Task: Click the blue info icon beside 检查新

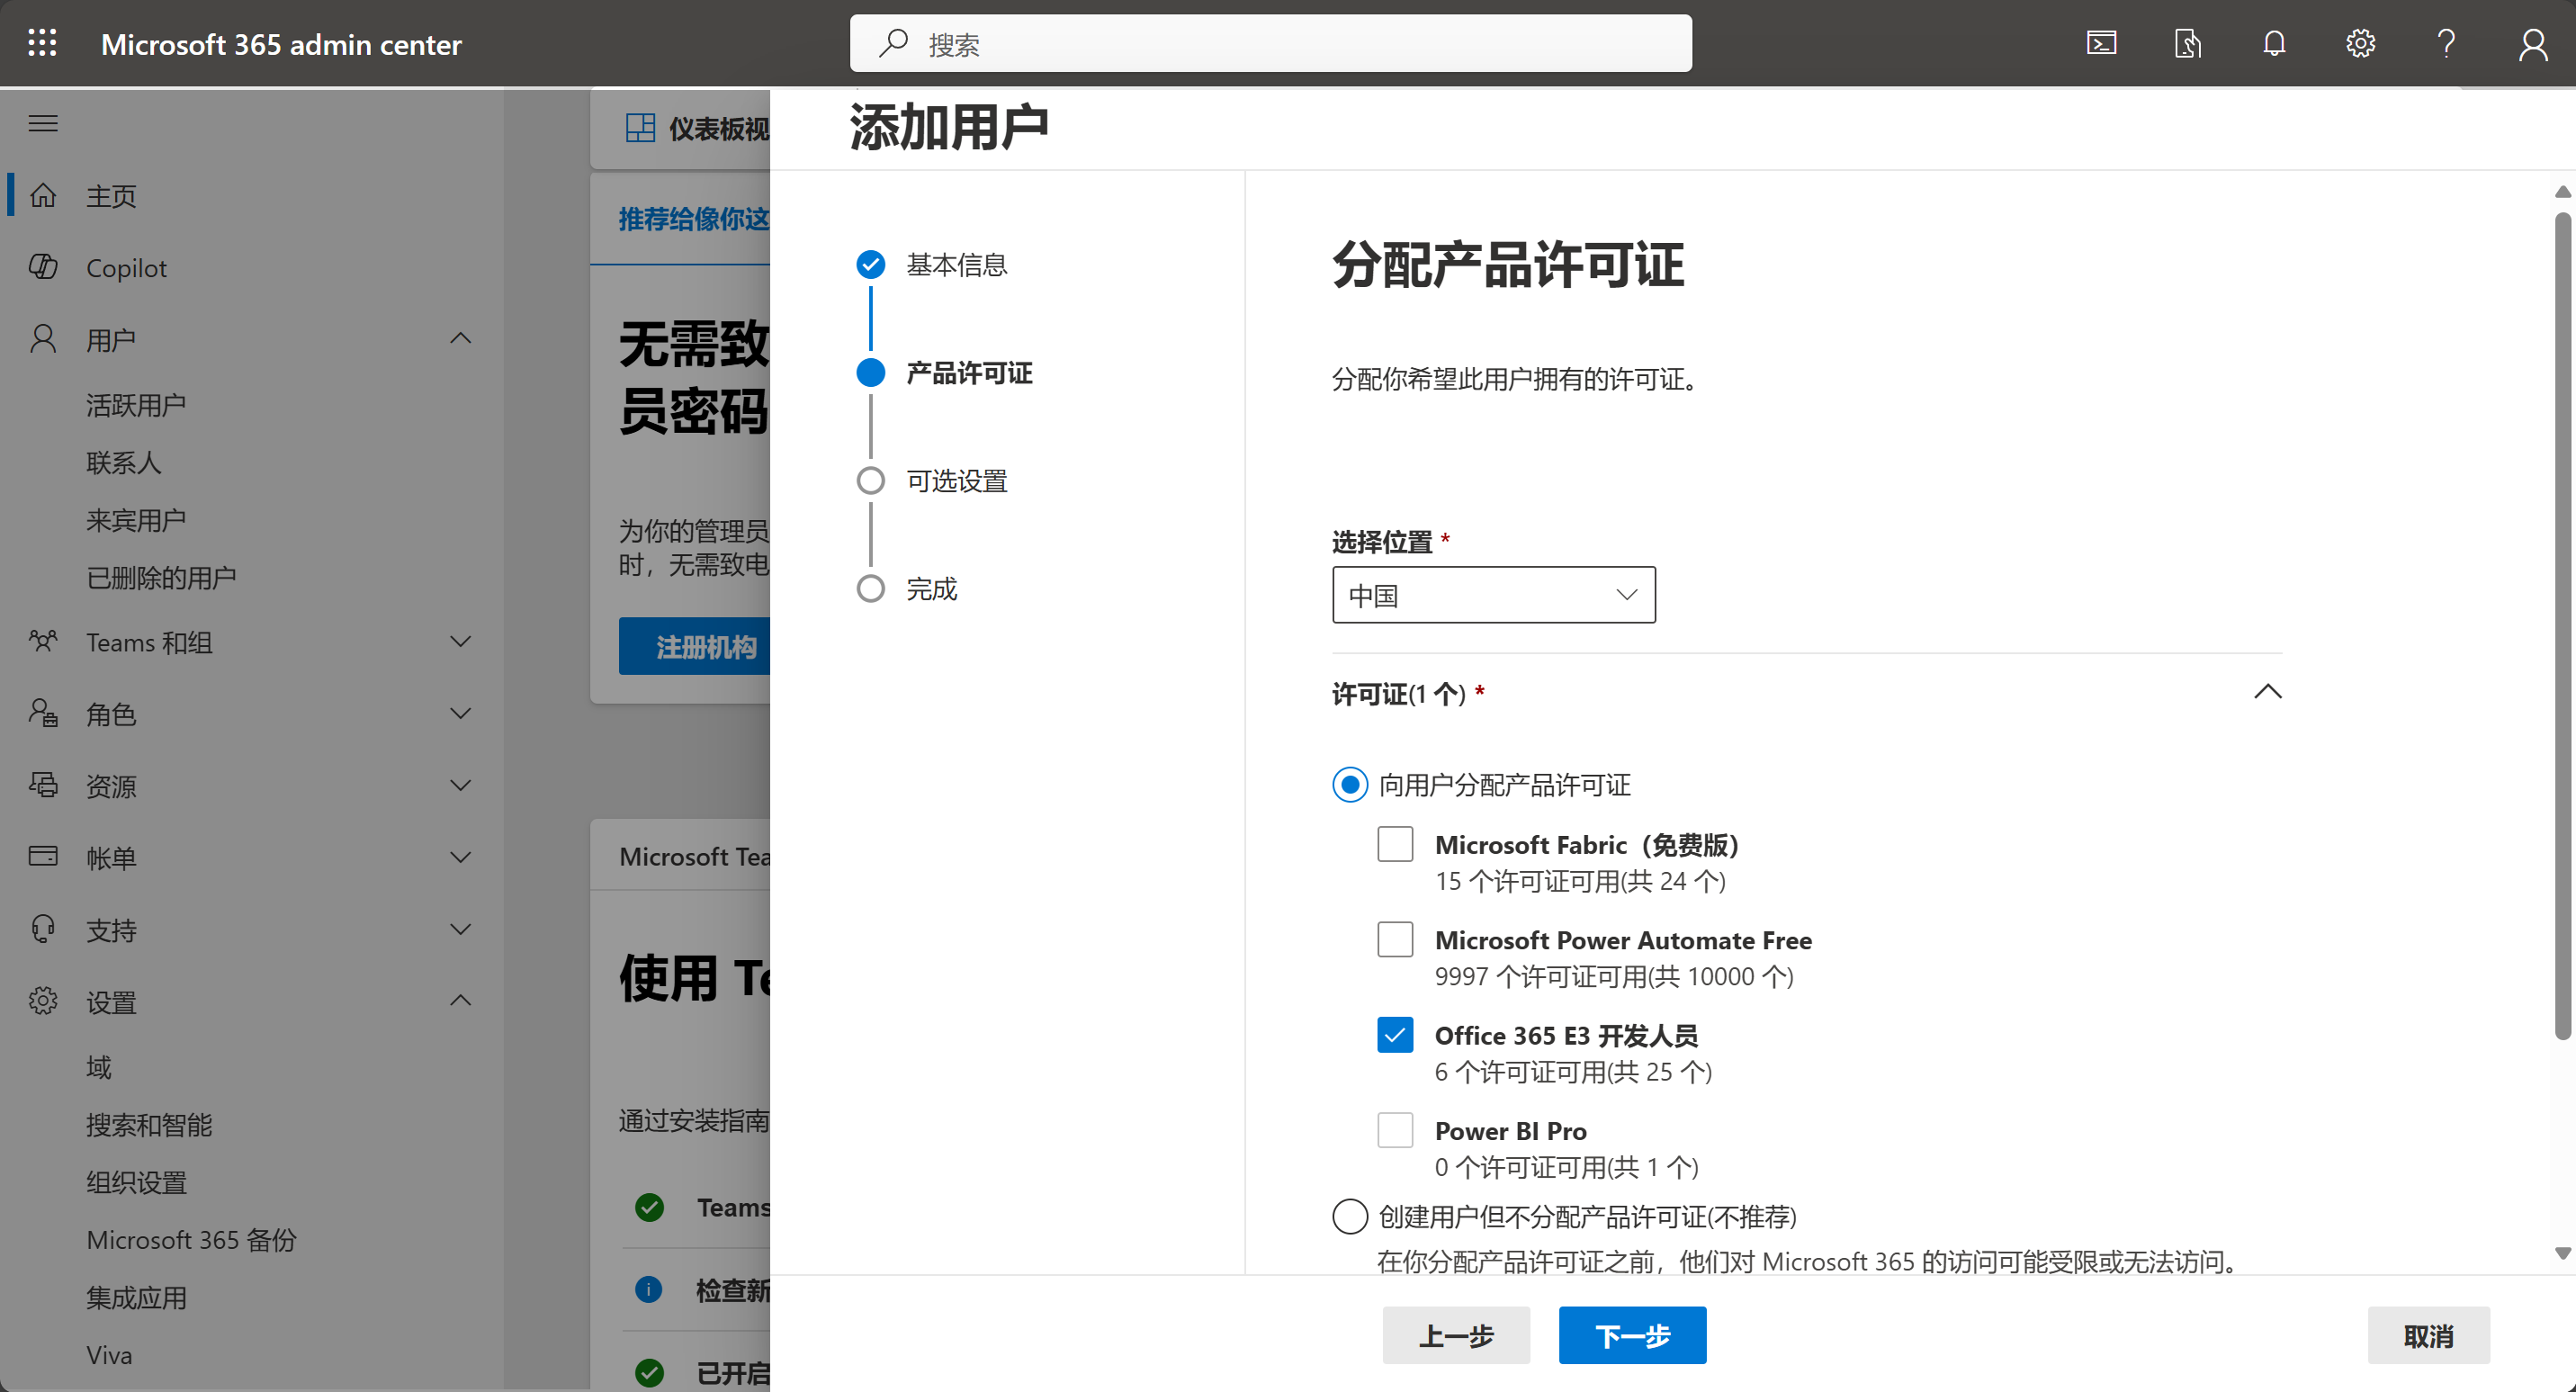Action: pyautogui.click(x=649, y=1290)
